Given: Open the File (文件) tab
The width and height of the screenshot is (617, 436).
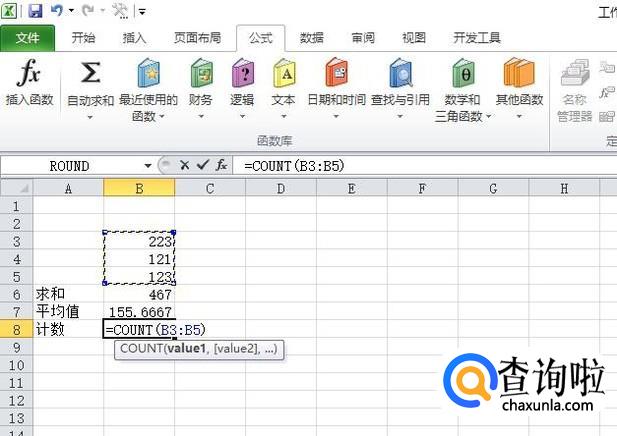Looking at the screenshot, I should pyautogui.click(x=28, y=38).
